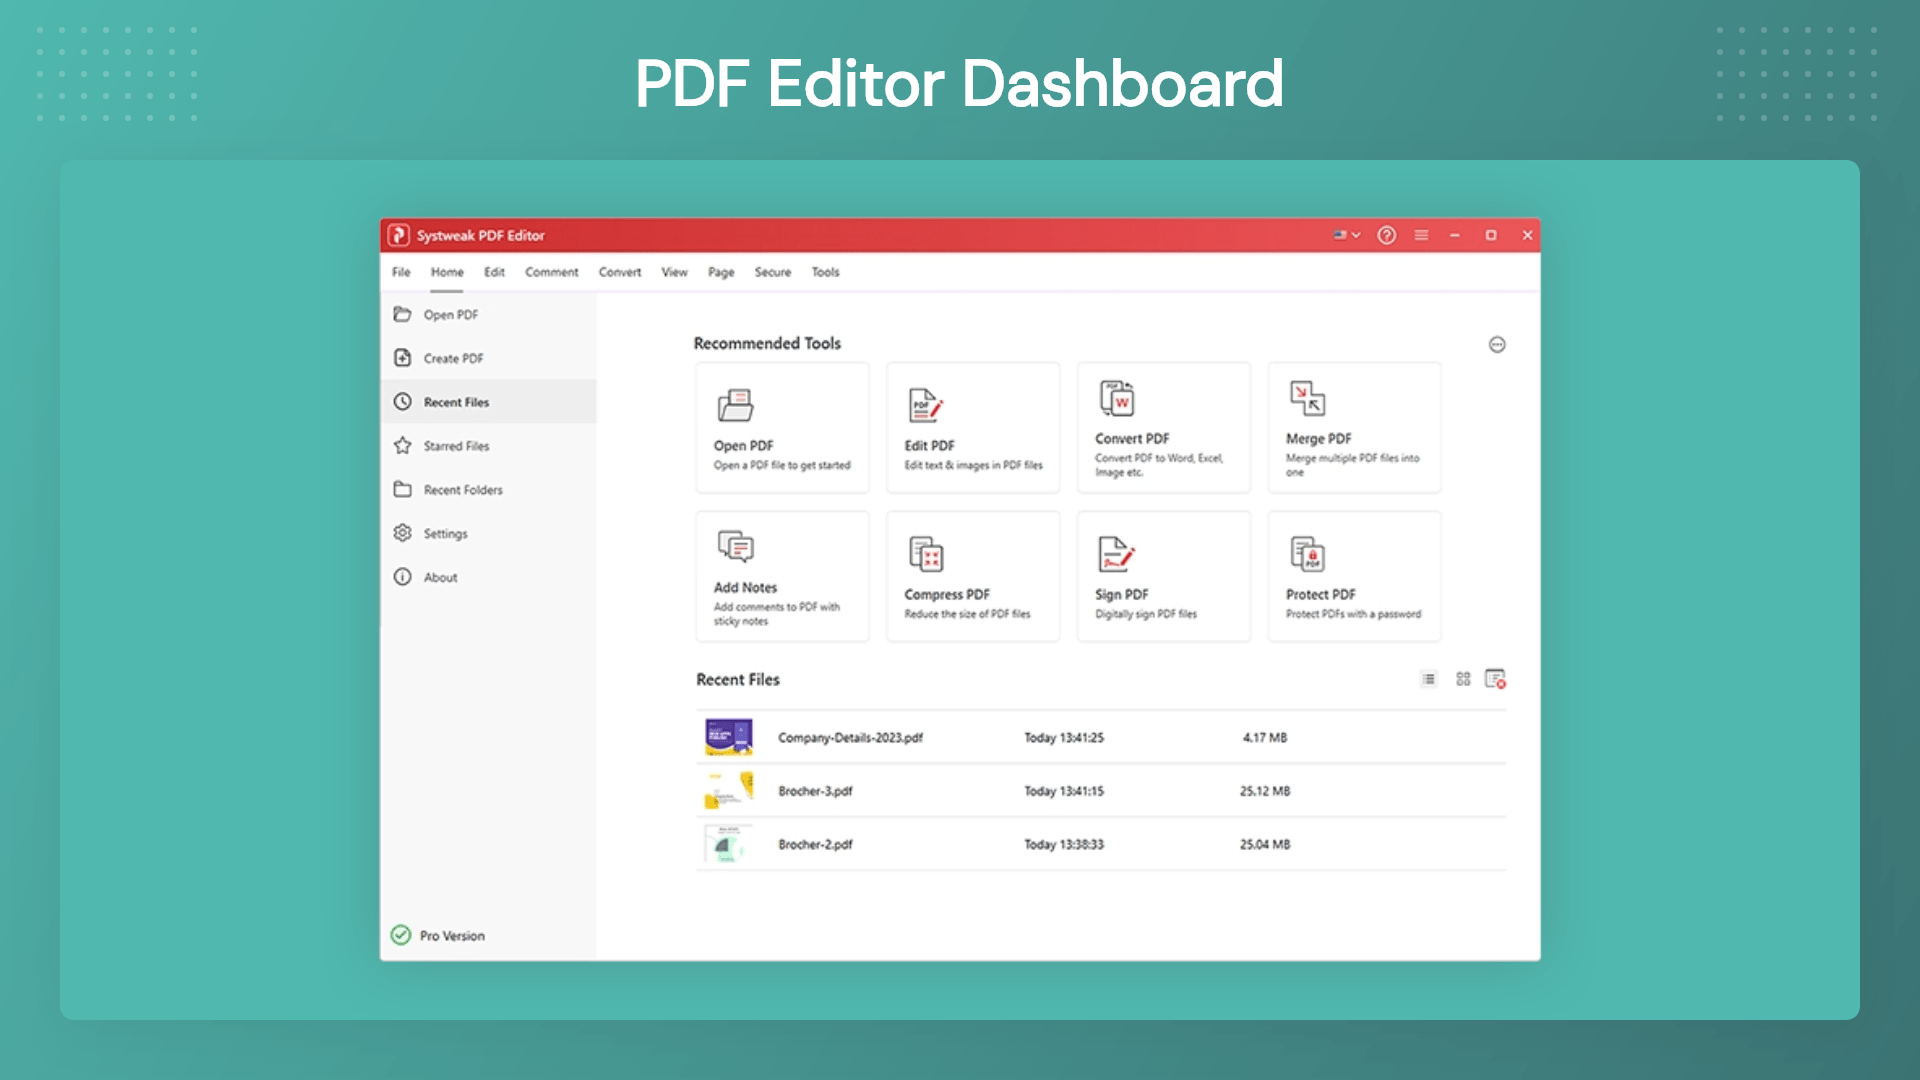This screenshot has height=1080, width=1920.
Task: Open the Page tab
Action: point(721,272)
